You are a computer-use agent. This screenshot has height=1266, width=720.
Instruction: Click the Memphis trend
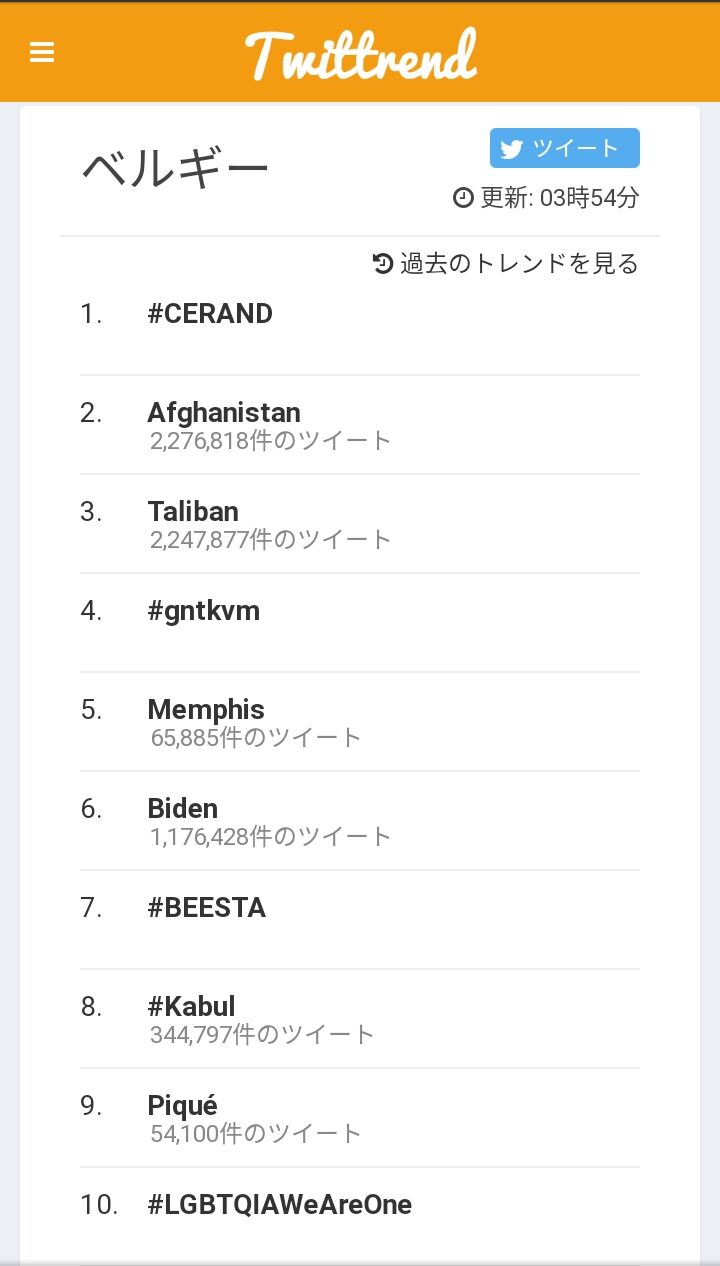[206, 709]
